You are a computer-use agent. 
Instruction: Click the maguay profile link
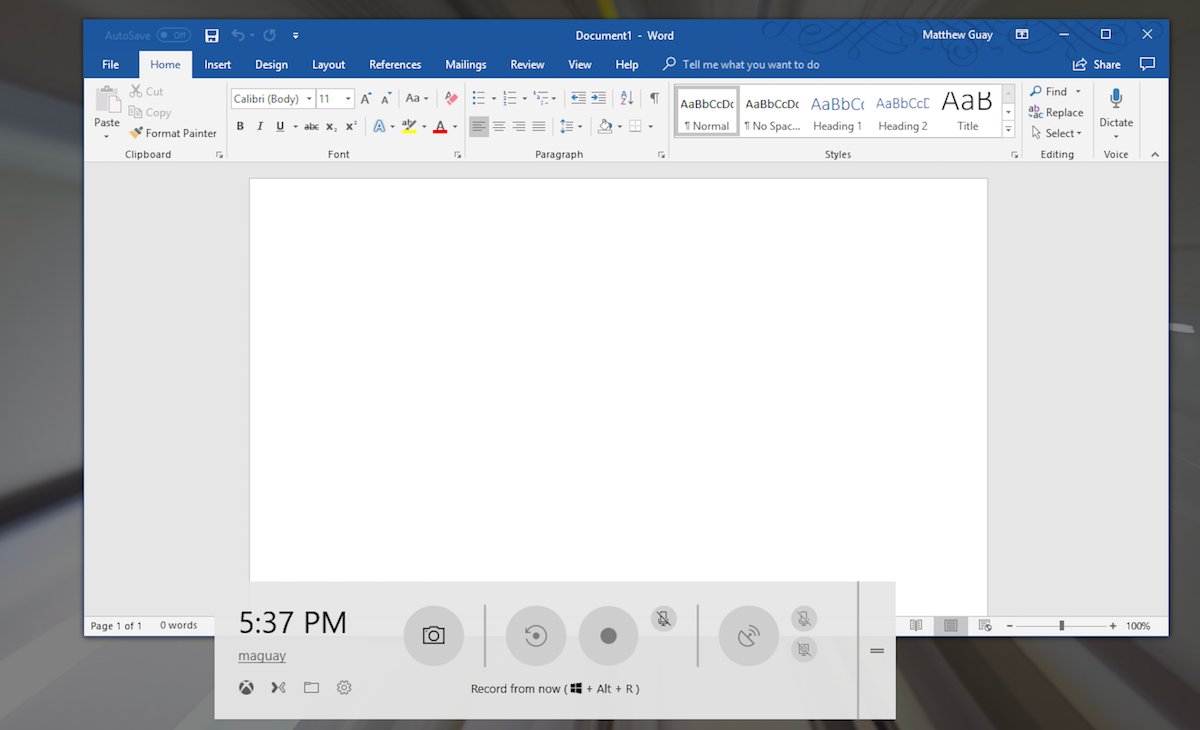pos(262,656)
